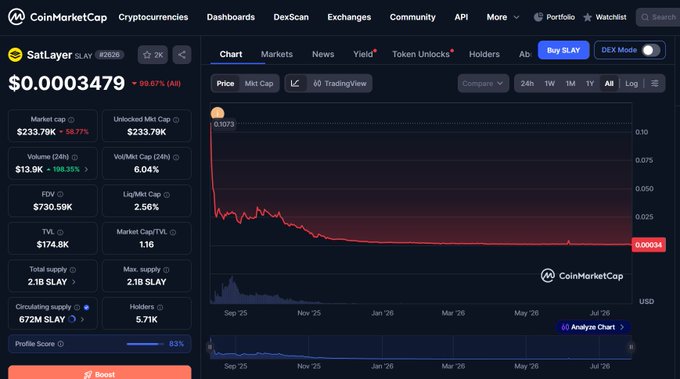The image size is (680, 379).
Task: Add SatLayer to watchlist (star 2K)
Action: point(153,55)
